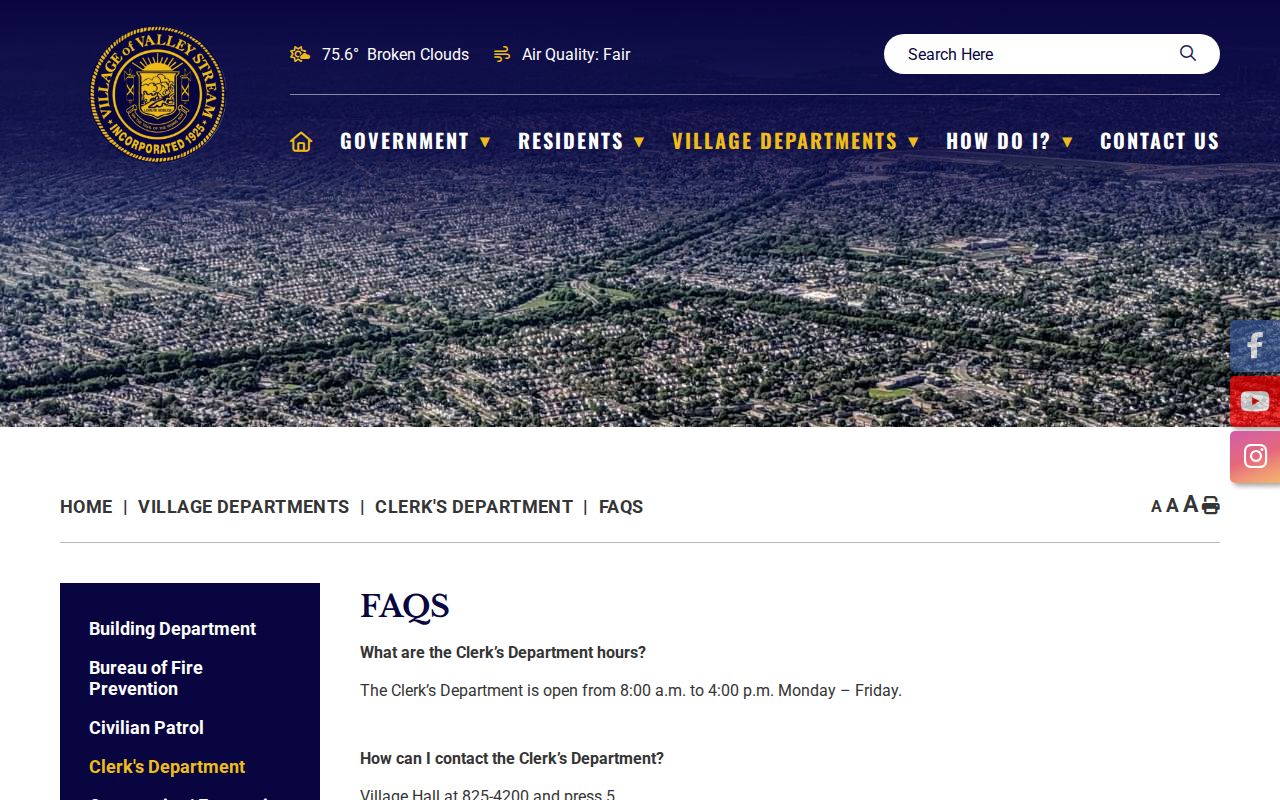Go to homepage via house icon
1280x800 pixels.
point(301,141)
